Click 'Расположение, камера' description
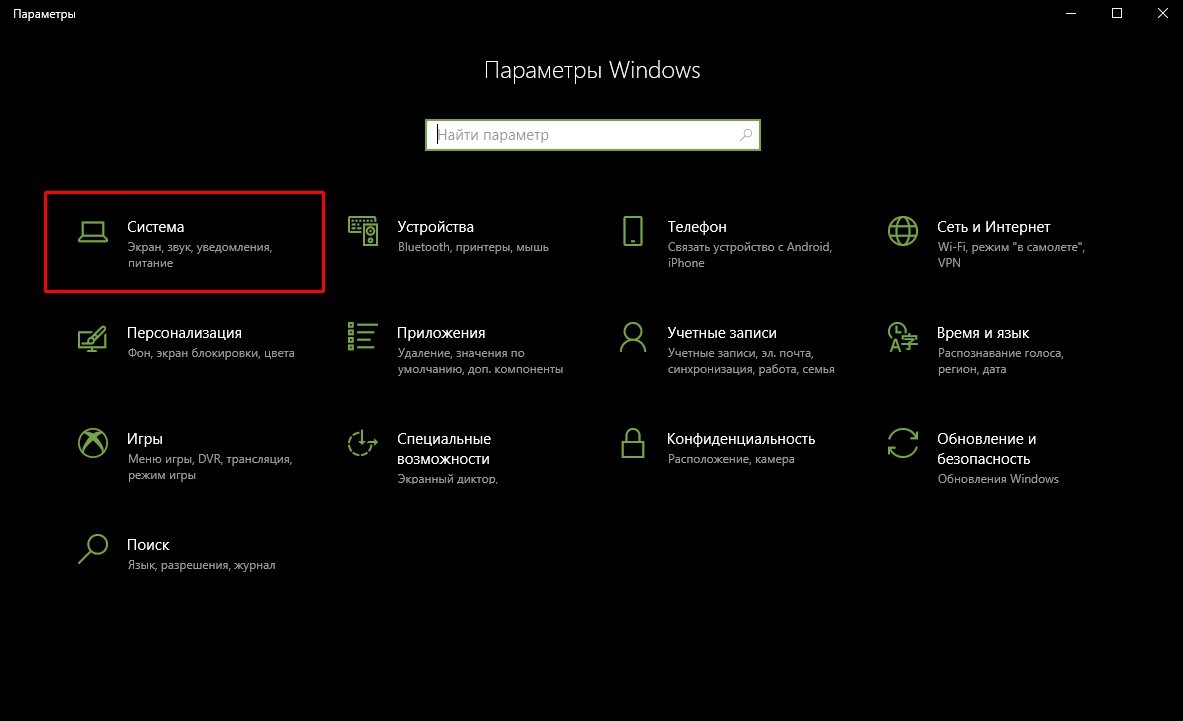The width and height of the screenshot is (1183, 721). 731,459
